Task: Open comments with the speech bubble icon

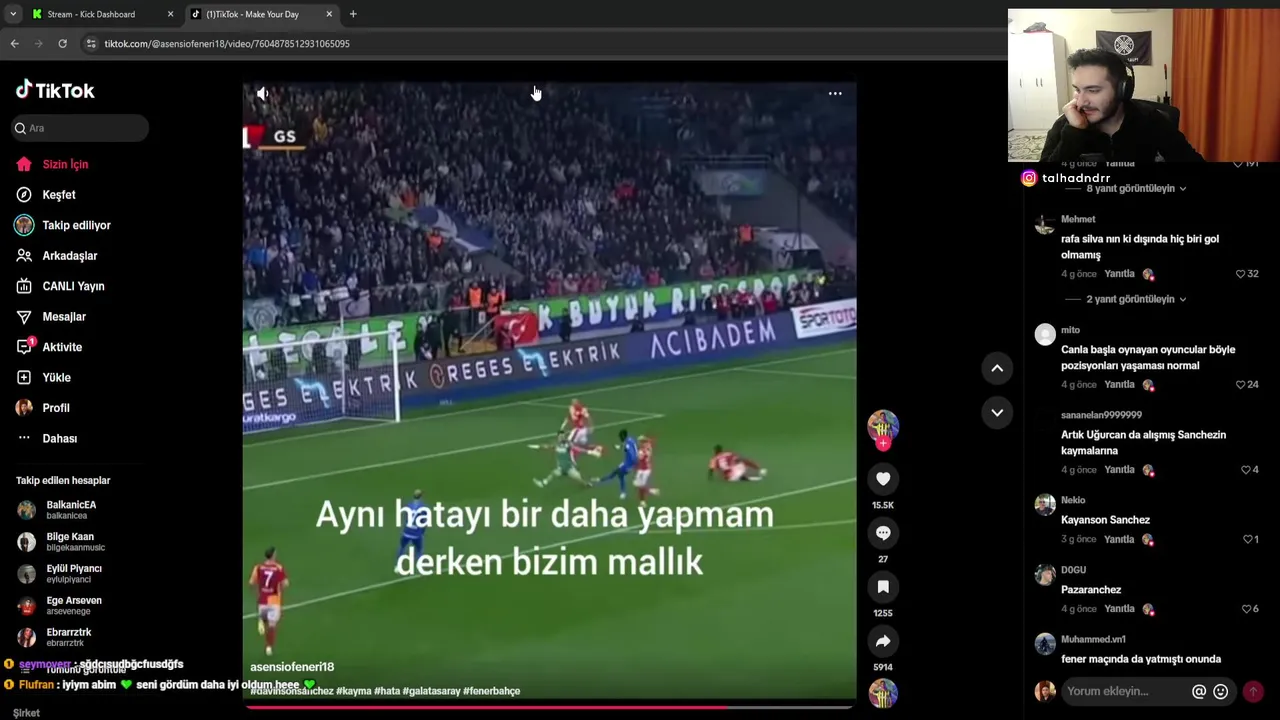Action: 883,533
